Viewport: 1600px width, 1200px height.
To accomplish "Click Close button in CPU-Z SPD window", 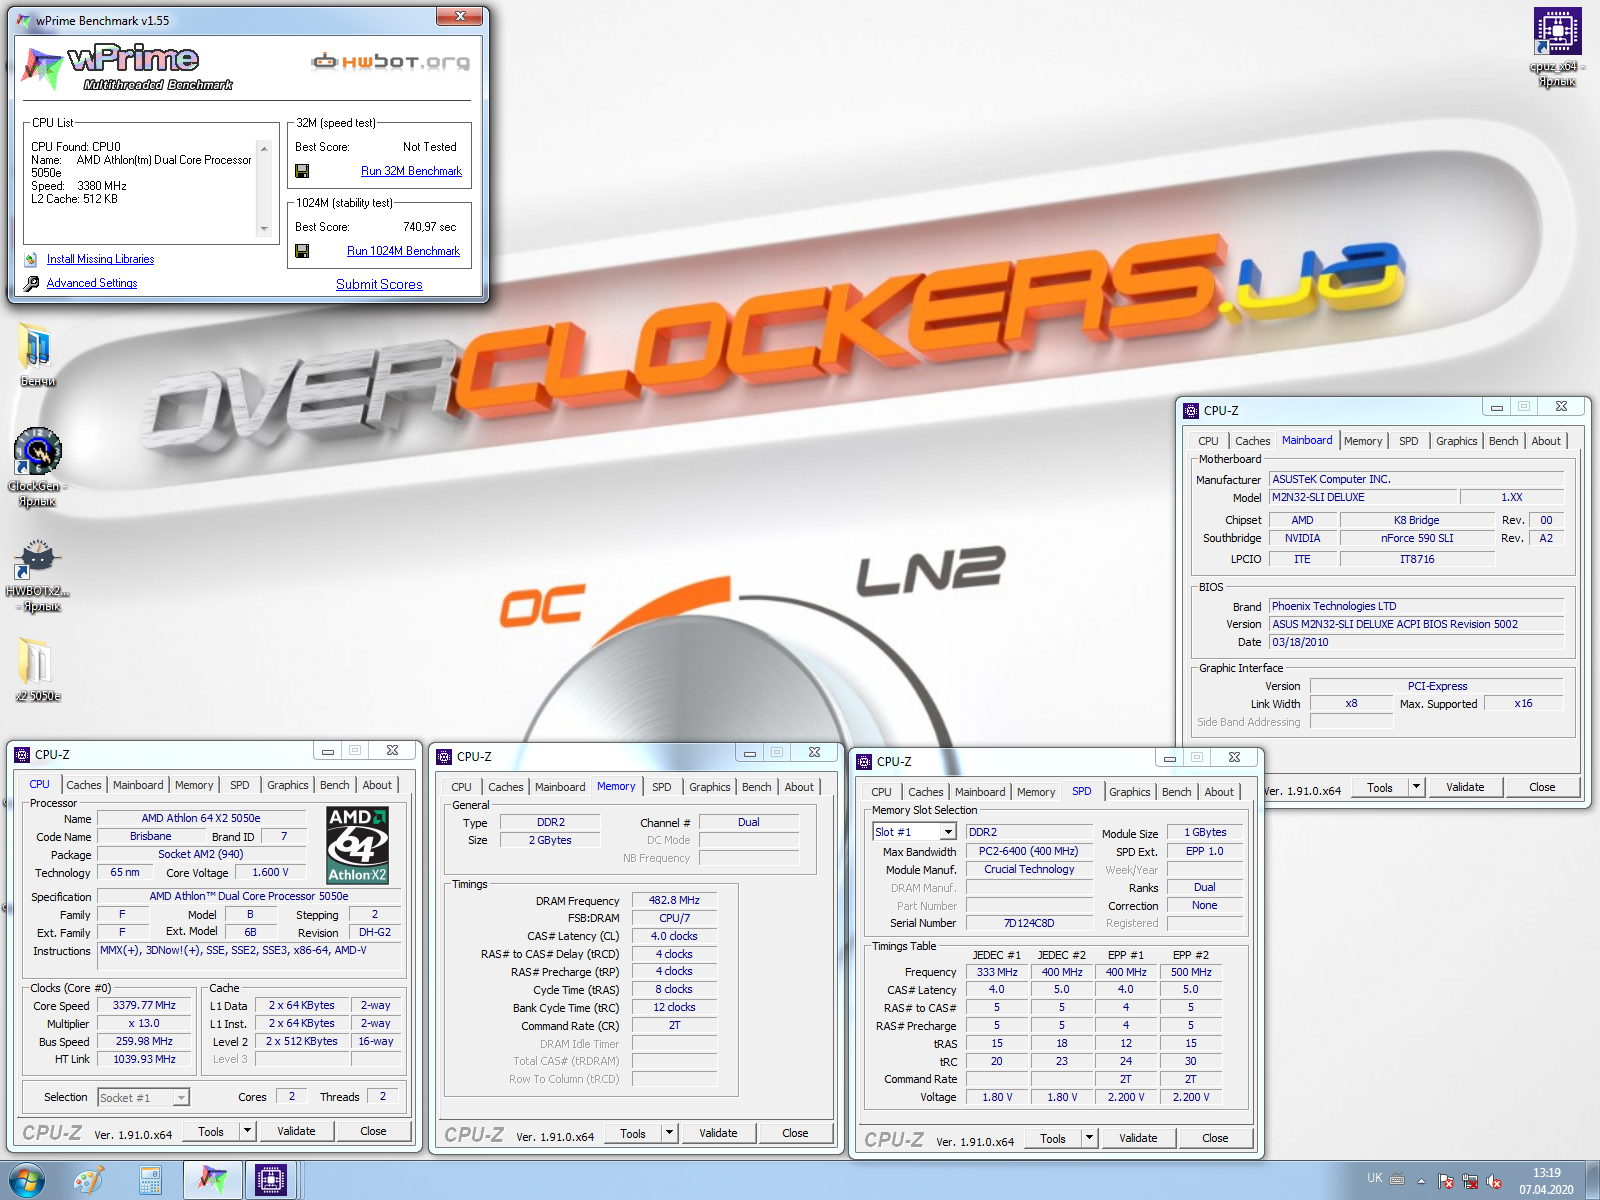I will [1215, 1138].
